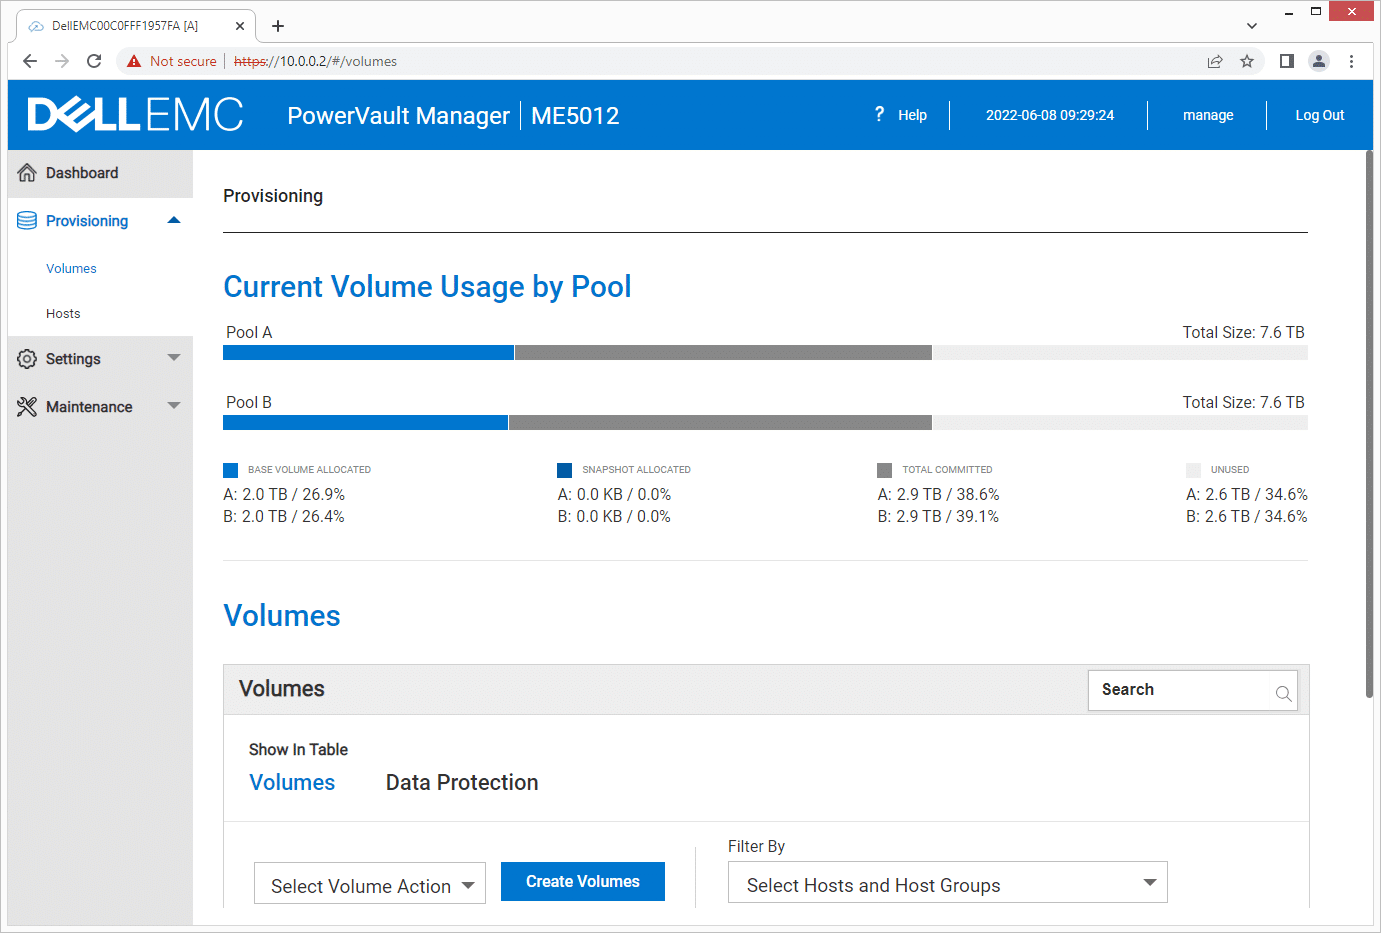The height and width of the screenshot is (933, 1381).
Task: Click the date and time in header
Action: 1050,115
